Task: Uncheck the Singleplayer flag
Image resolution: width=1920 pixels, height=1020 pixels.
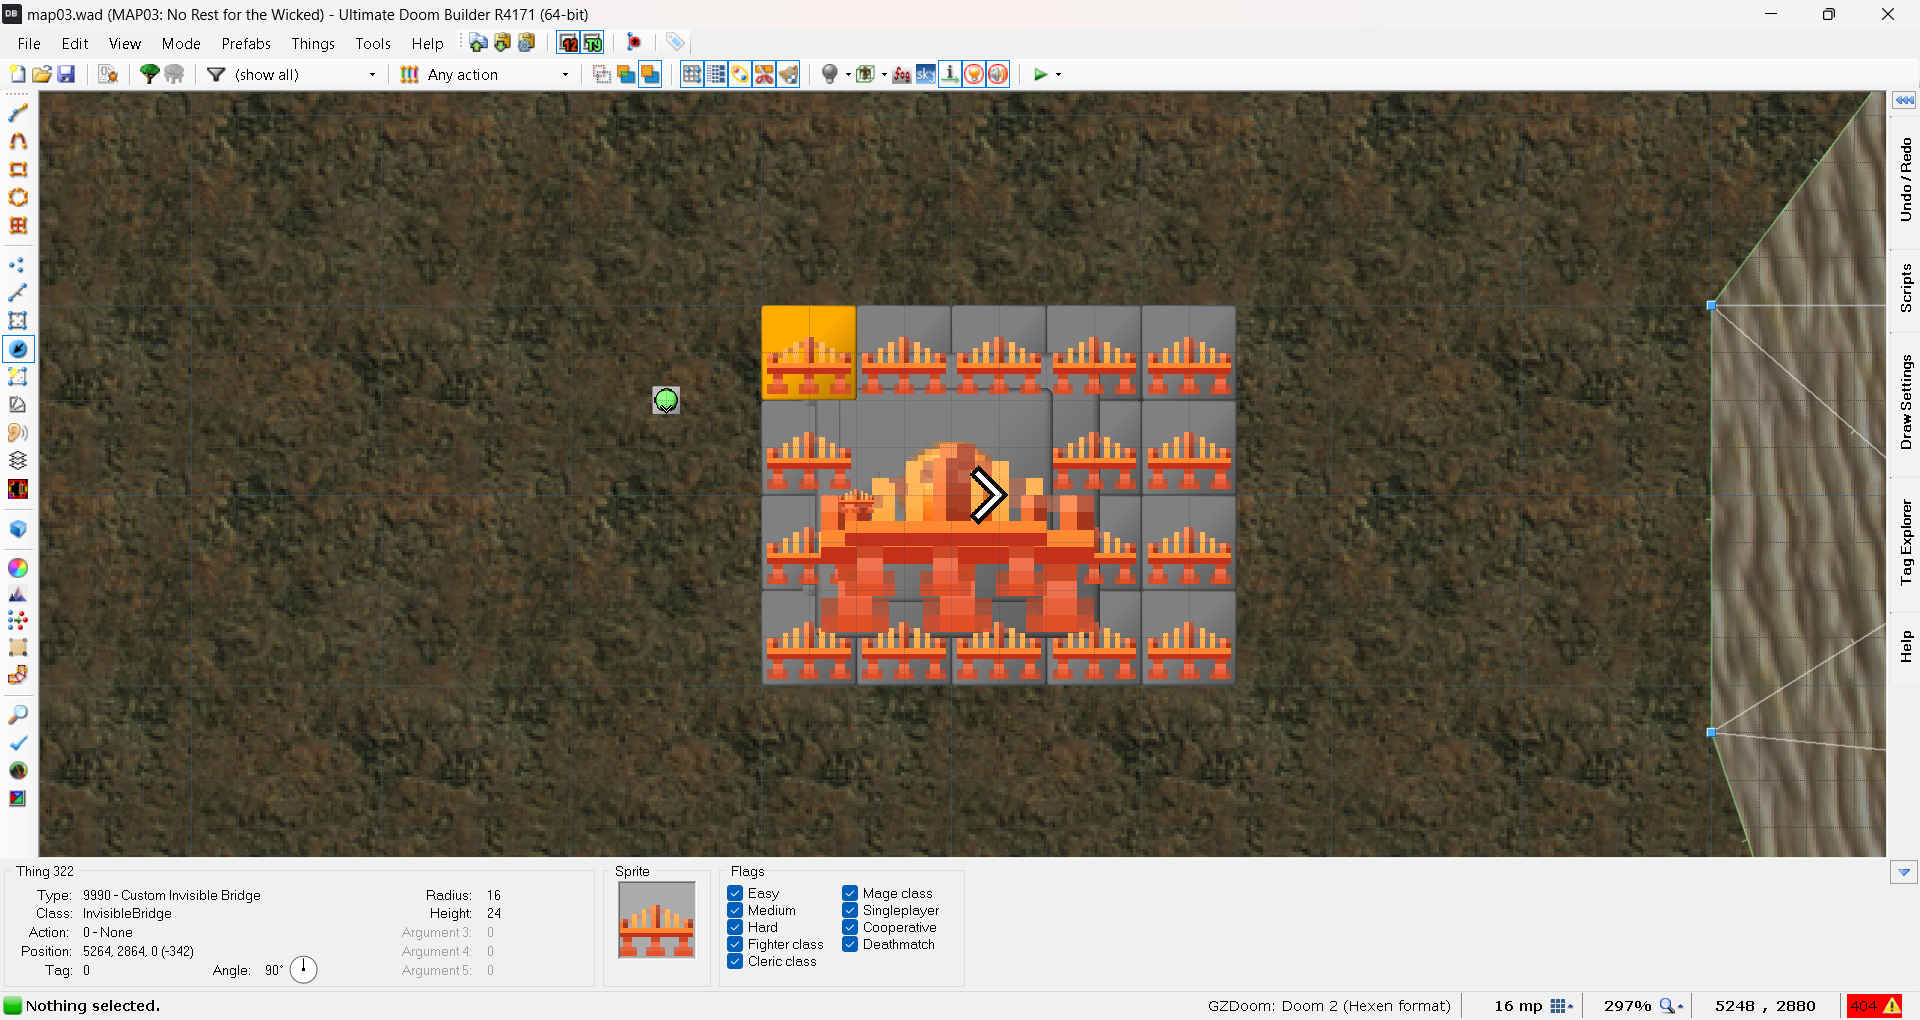Action: [850, 910]
